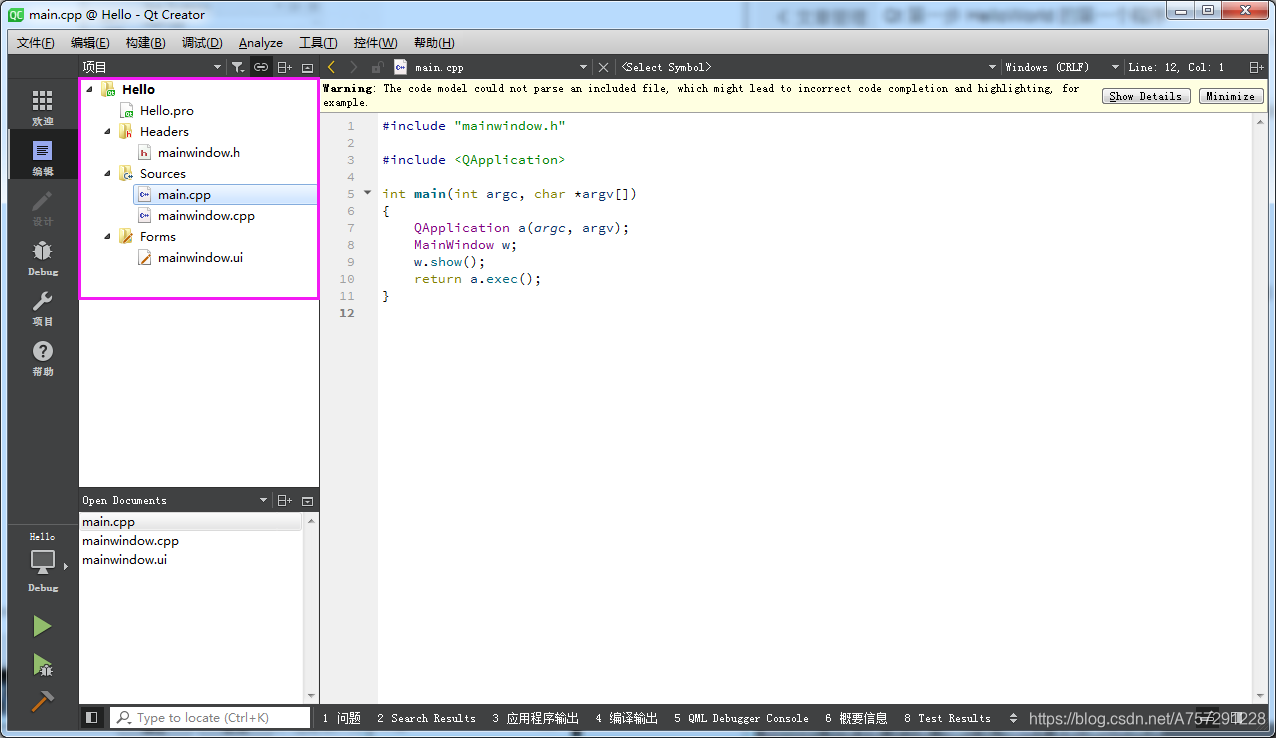The width and height of the screenshot is (1276, 738).
Task: Close the main.cpp document
Action: point(603,67)
